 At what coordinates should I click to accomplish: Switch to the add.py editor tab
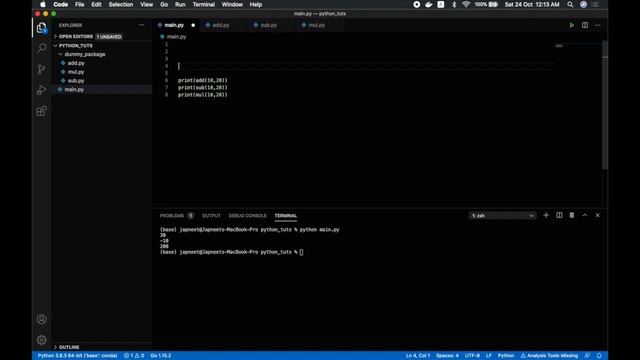(x=220, y=25)
